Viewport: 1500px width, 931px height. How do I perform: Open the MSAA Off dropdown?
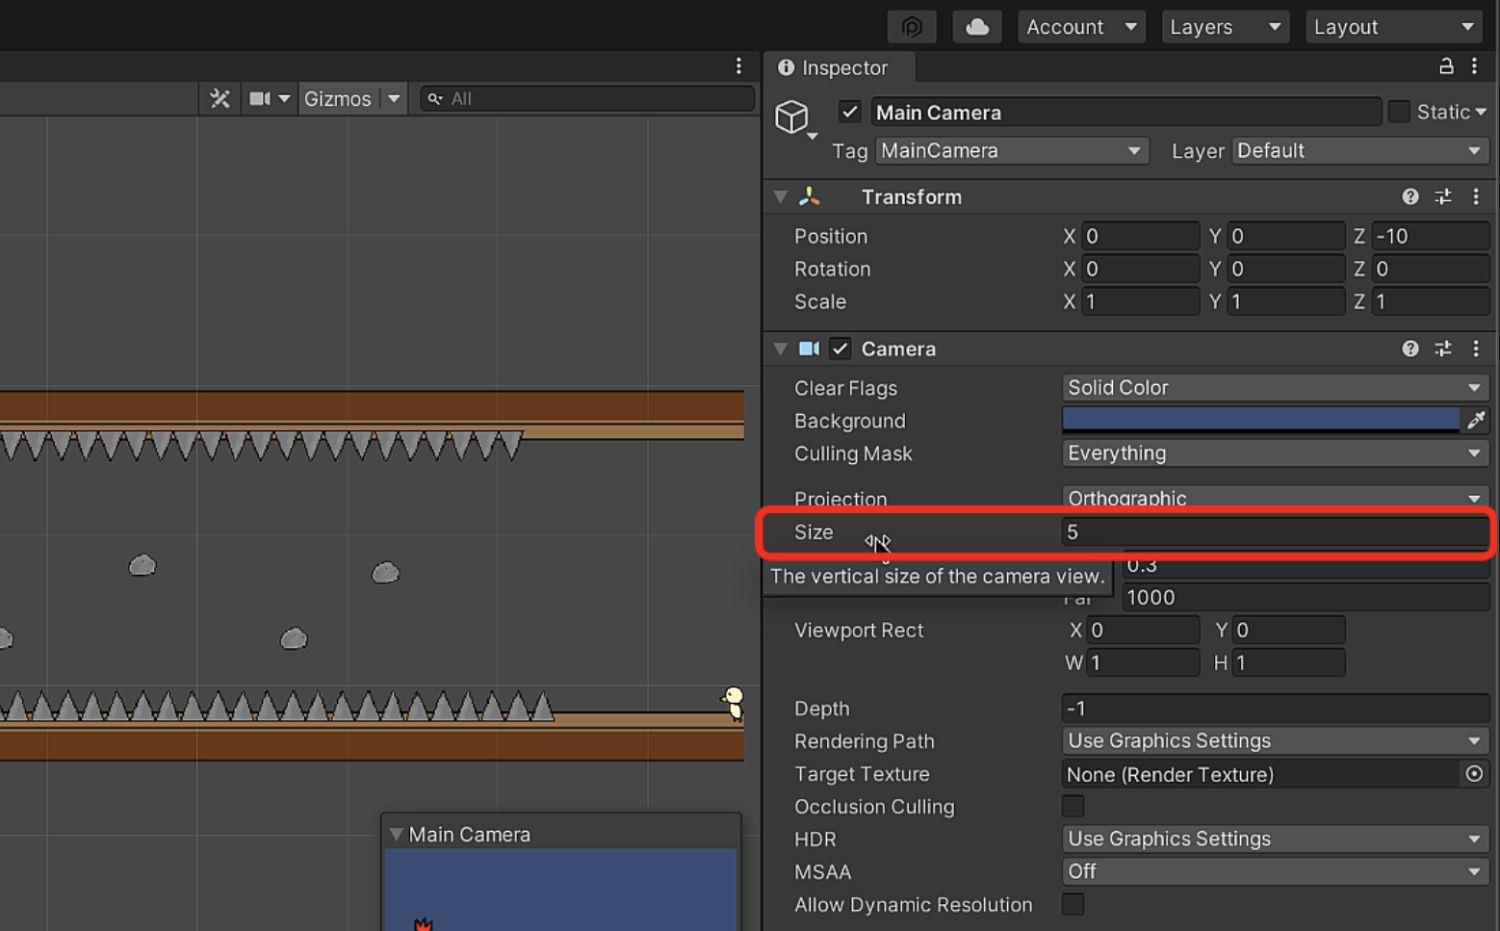(x=1275, y=871)
